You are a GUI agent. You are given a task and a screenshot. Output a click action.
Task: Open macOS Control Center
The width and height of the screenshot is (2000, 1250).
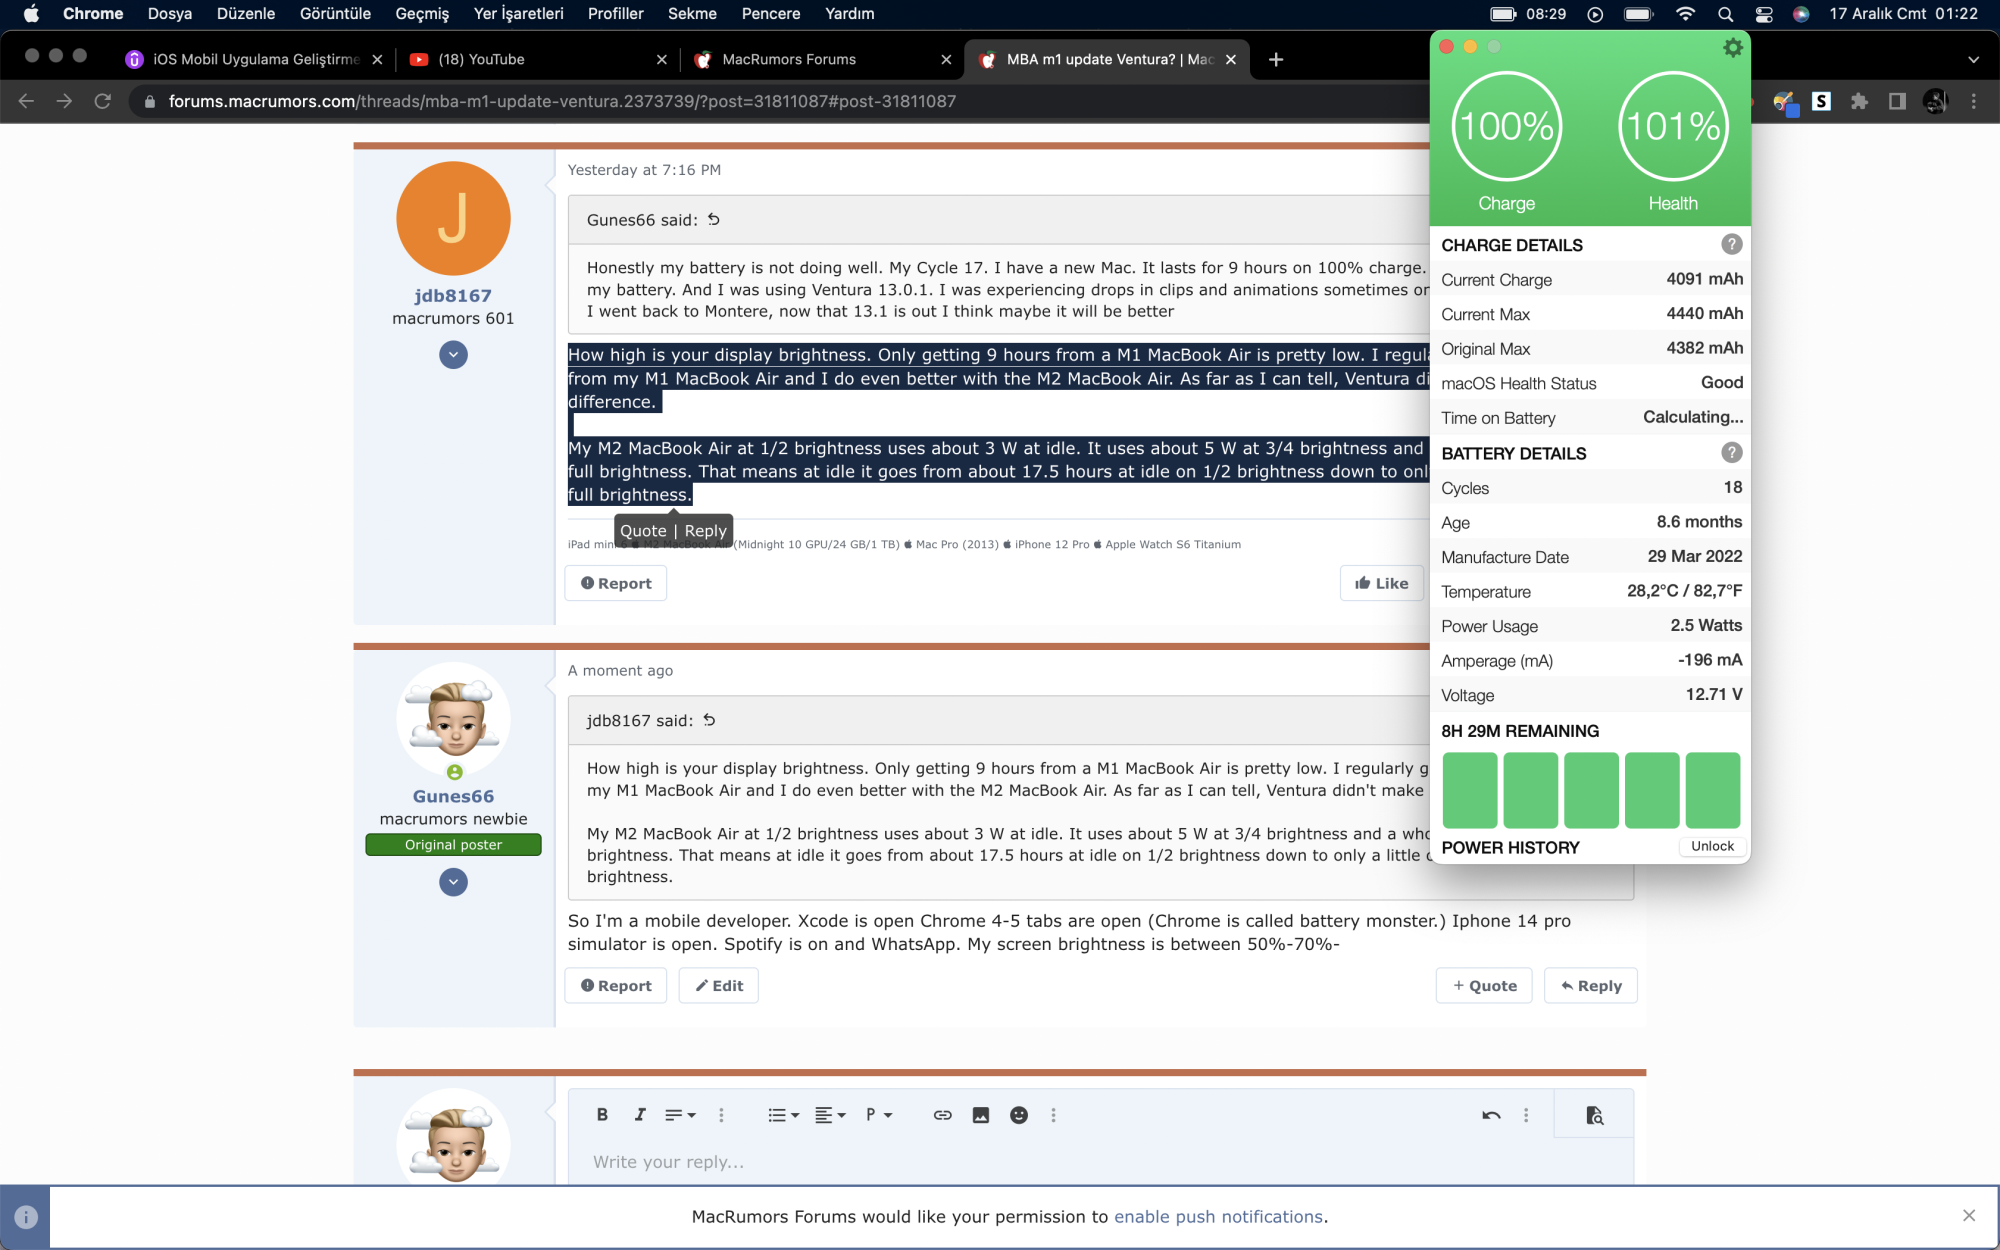(x=1764, y=14)
